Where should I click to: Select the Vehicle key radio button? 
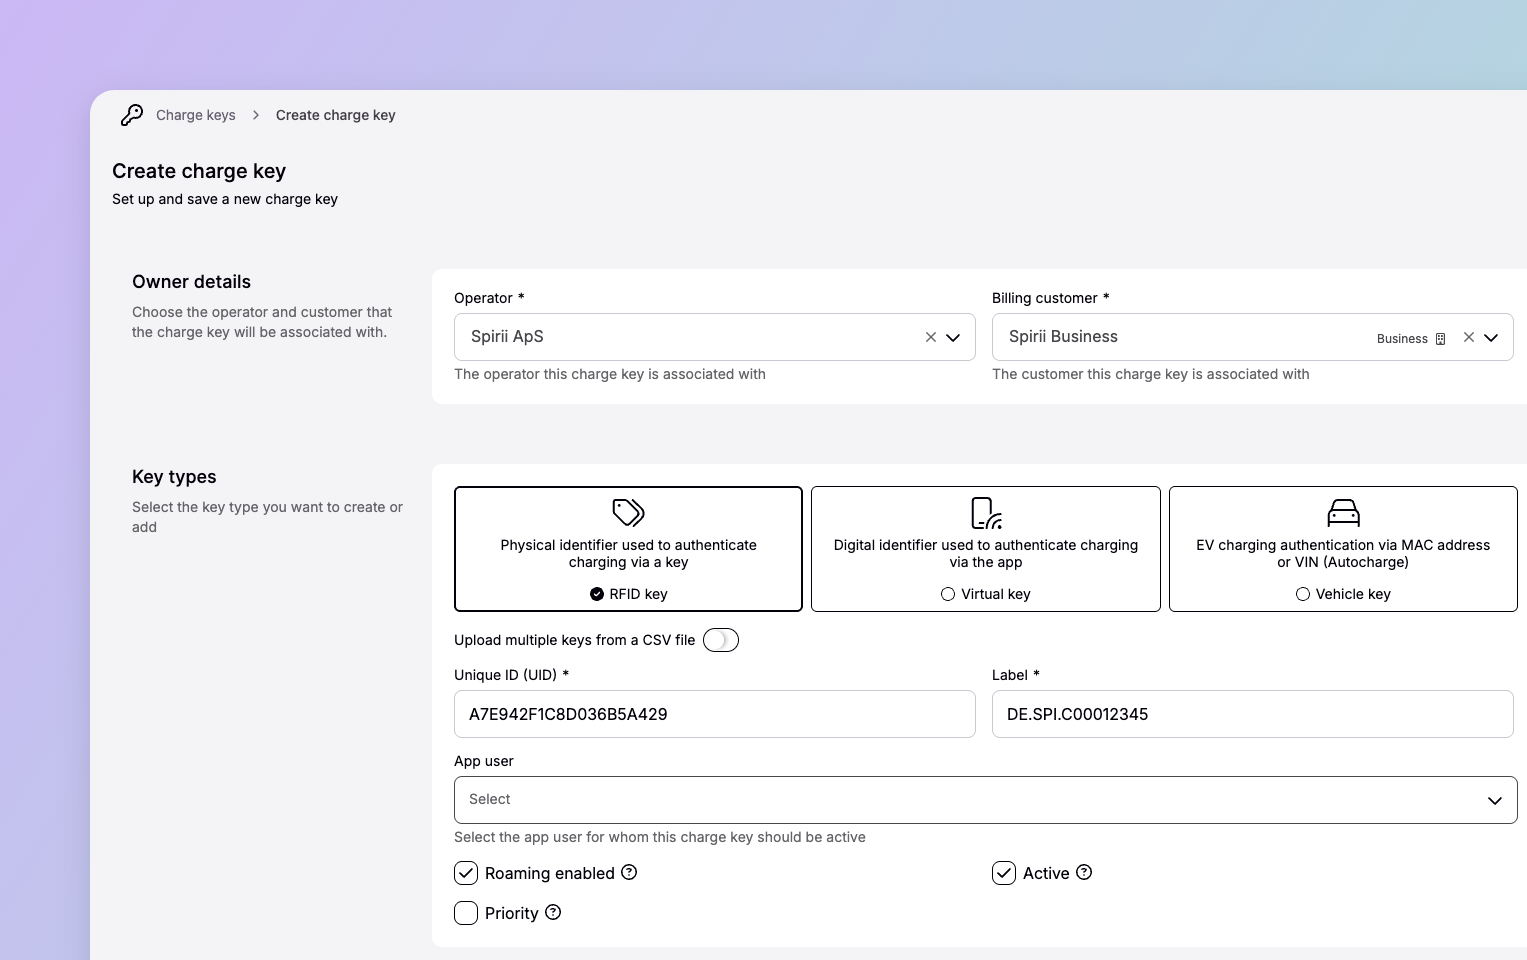coord(1303,594)
